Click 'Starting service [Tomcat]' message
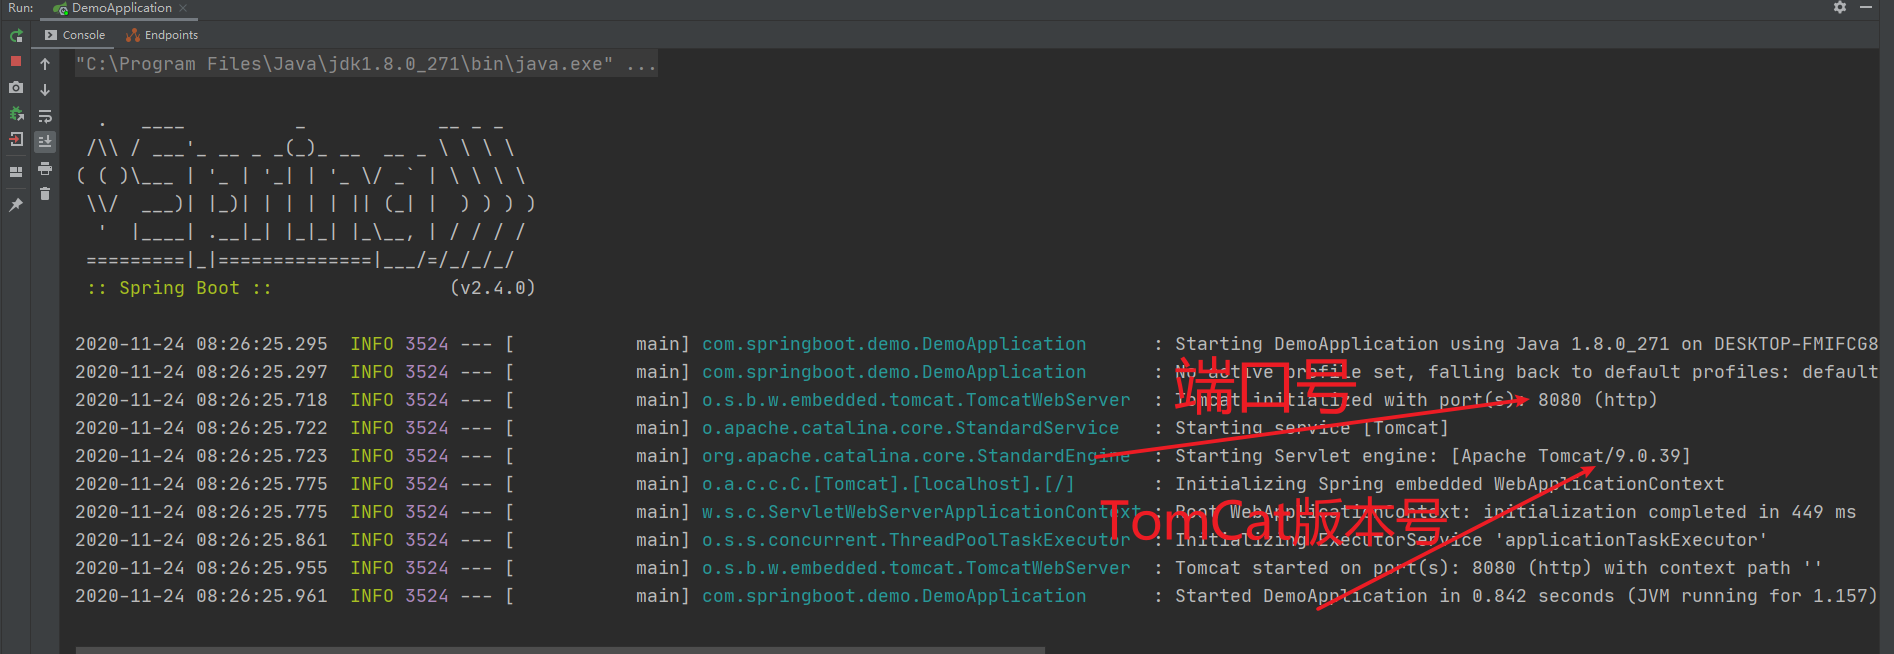The height and width of the screenshot is (654, 1894). point(1312,428)
